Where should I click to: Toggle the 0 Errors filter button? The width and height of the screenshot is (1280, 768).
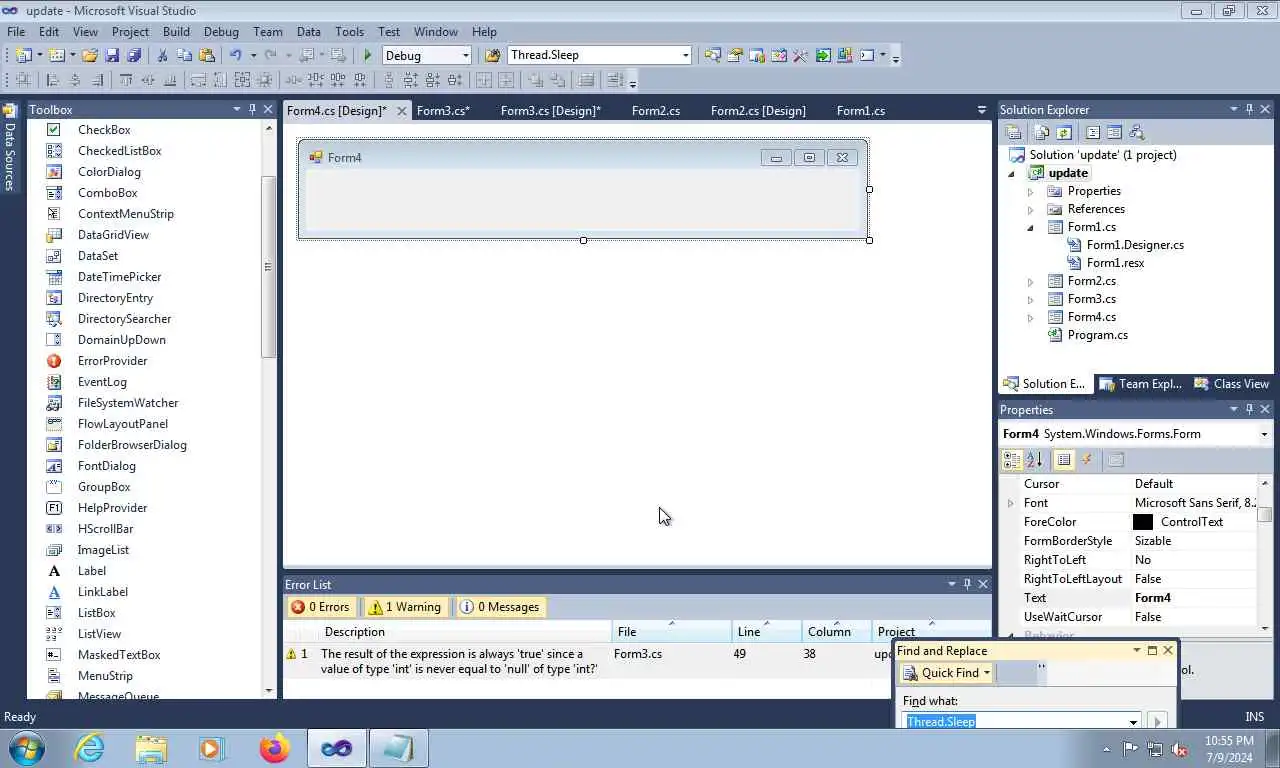320,607
